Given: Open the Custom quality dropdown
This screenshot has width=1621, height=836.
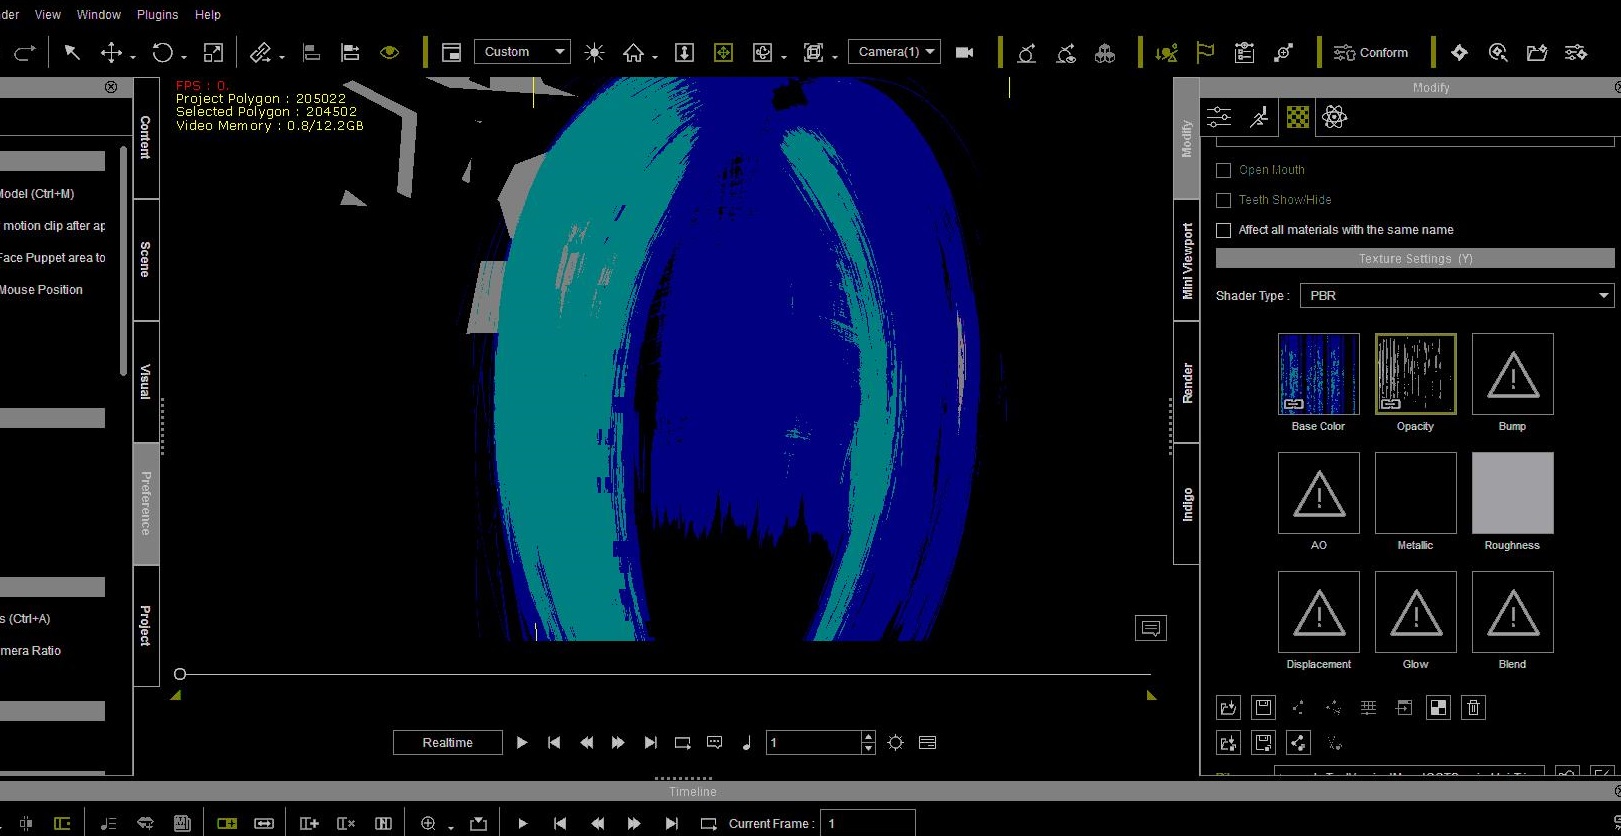Looking at the screenshot, I should pos(522,52).
